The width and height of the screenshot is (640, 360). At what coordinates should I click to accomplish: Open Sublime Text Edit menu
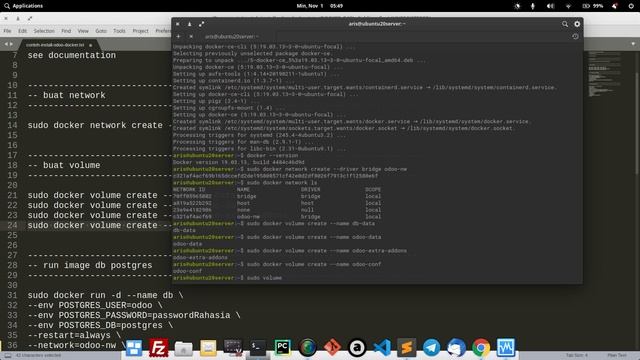click(x=22, y=31)
